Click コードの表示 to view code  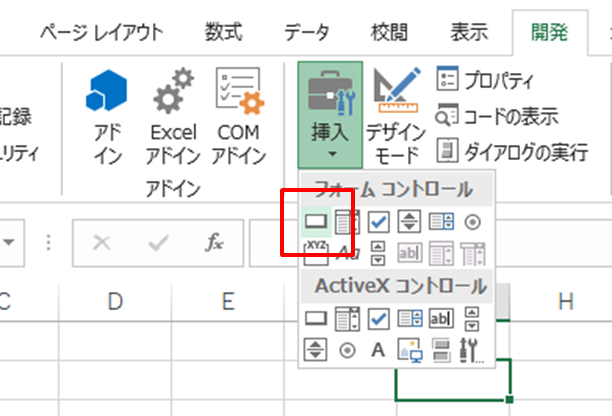tap(496, 116)
